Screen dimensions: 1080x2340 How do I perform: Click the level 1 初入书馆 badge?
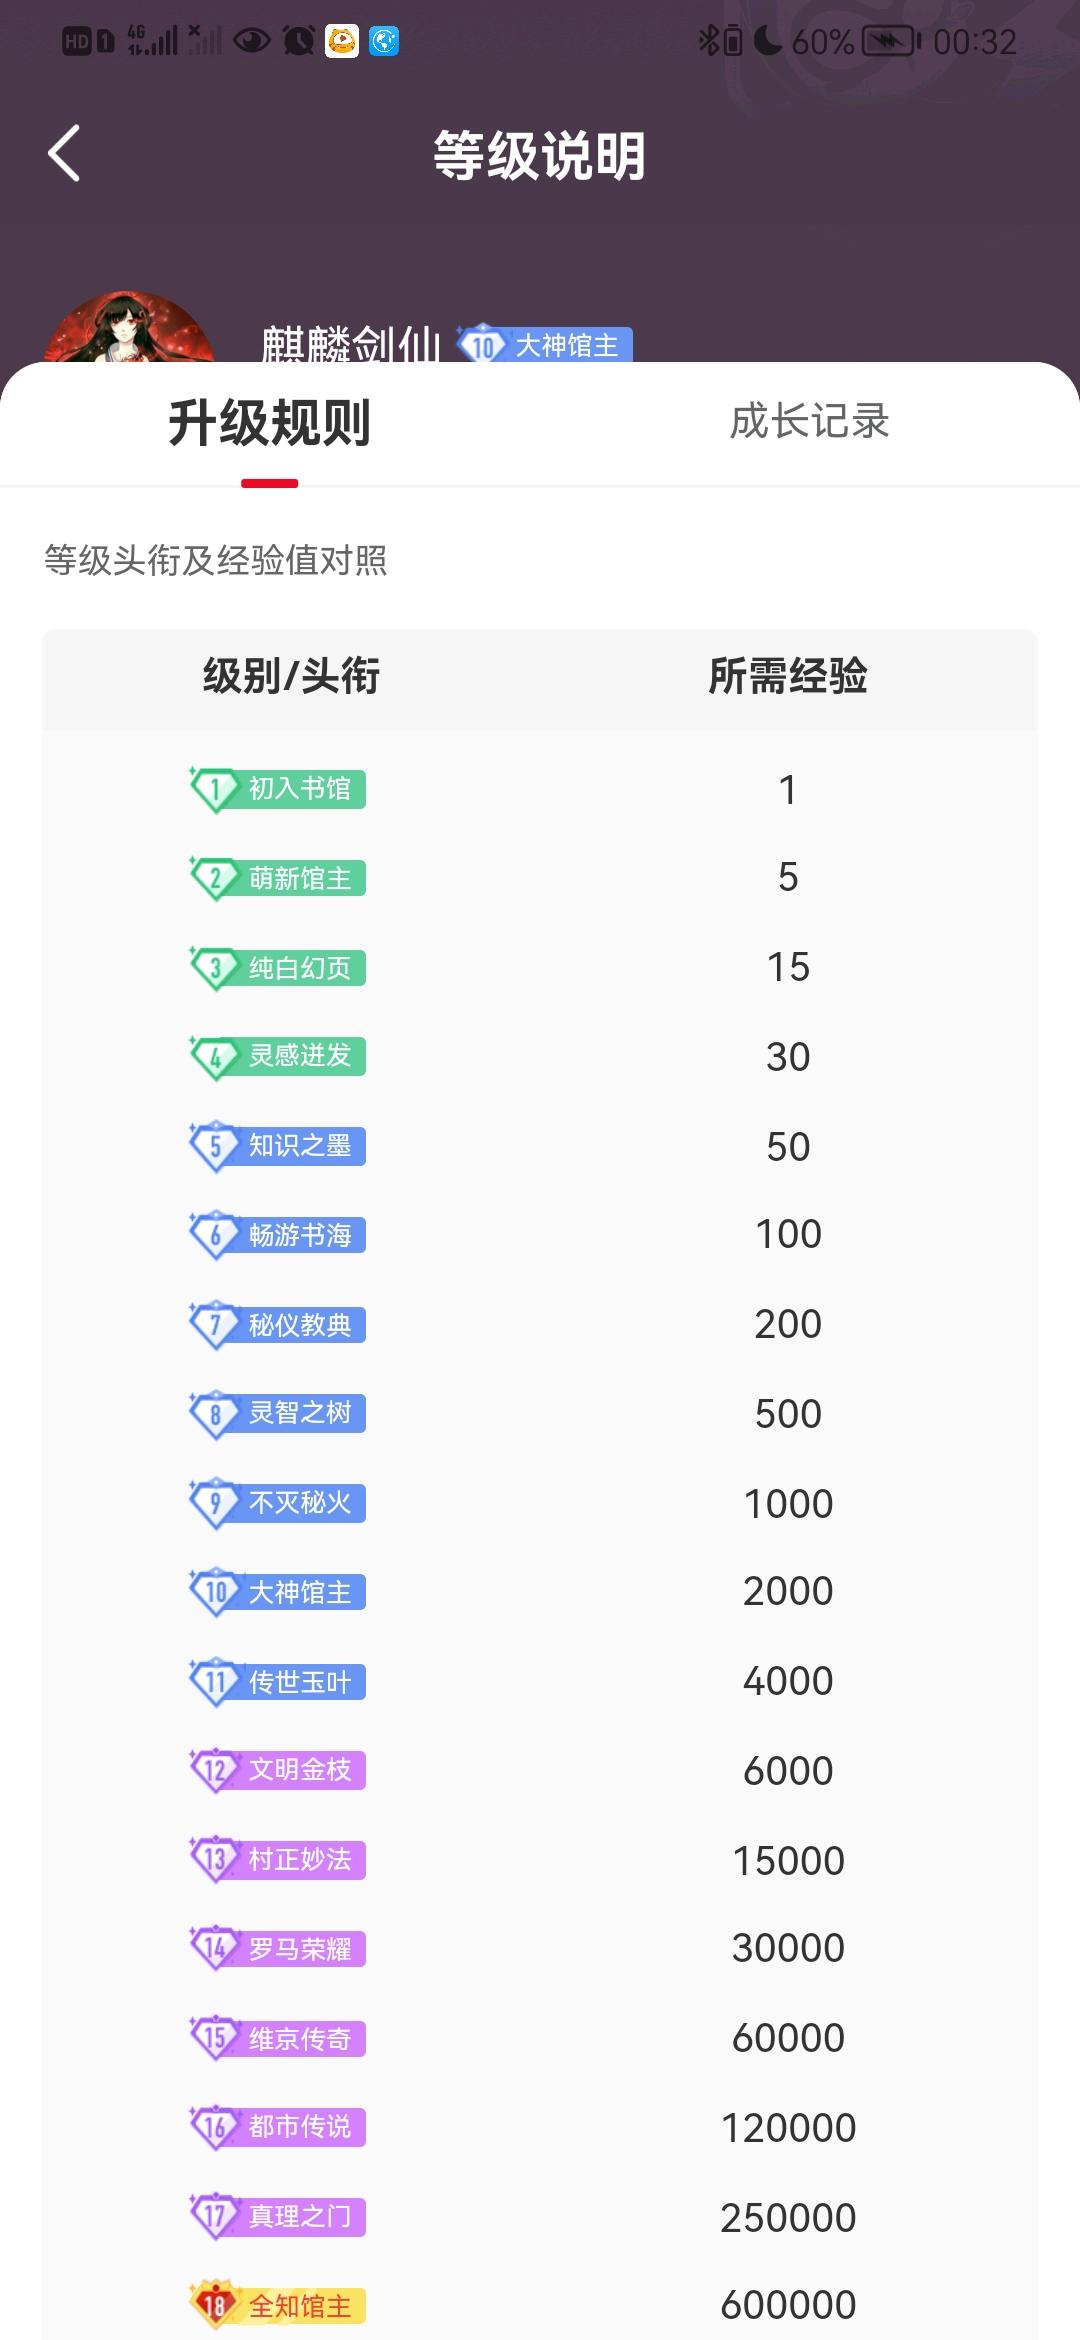277,789
